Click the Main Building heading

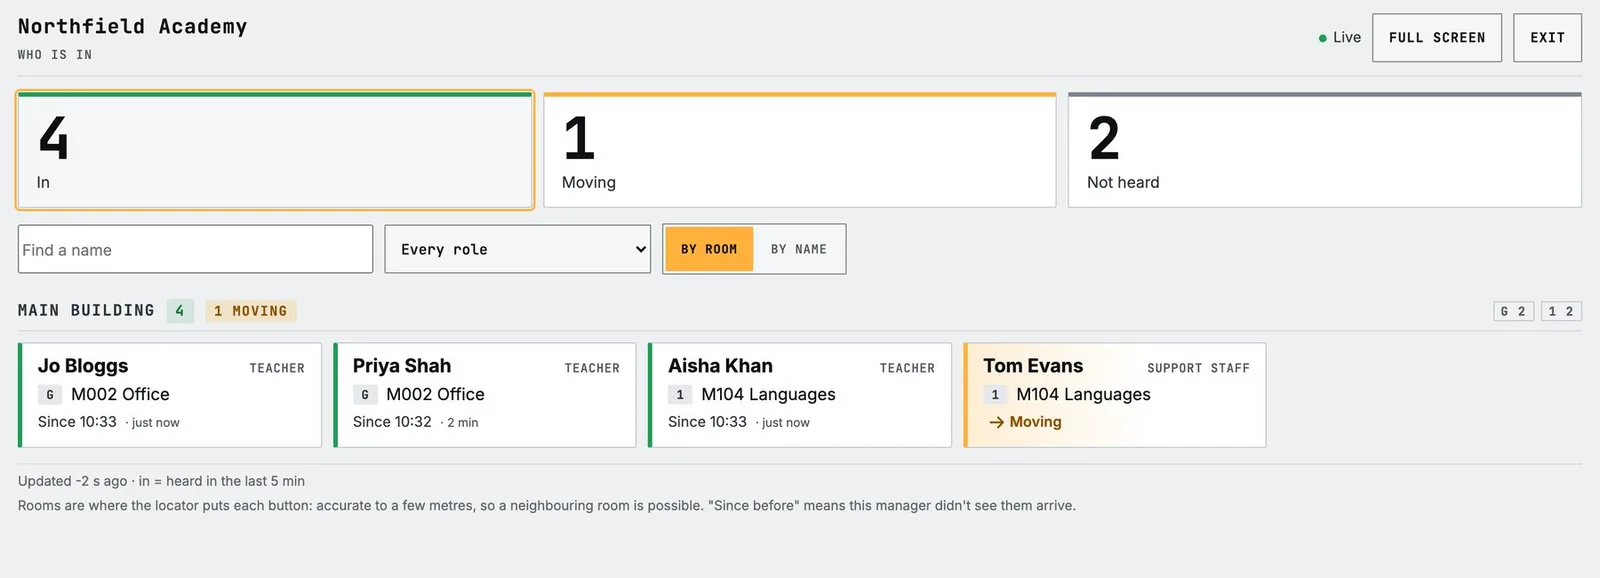point(86,311)
